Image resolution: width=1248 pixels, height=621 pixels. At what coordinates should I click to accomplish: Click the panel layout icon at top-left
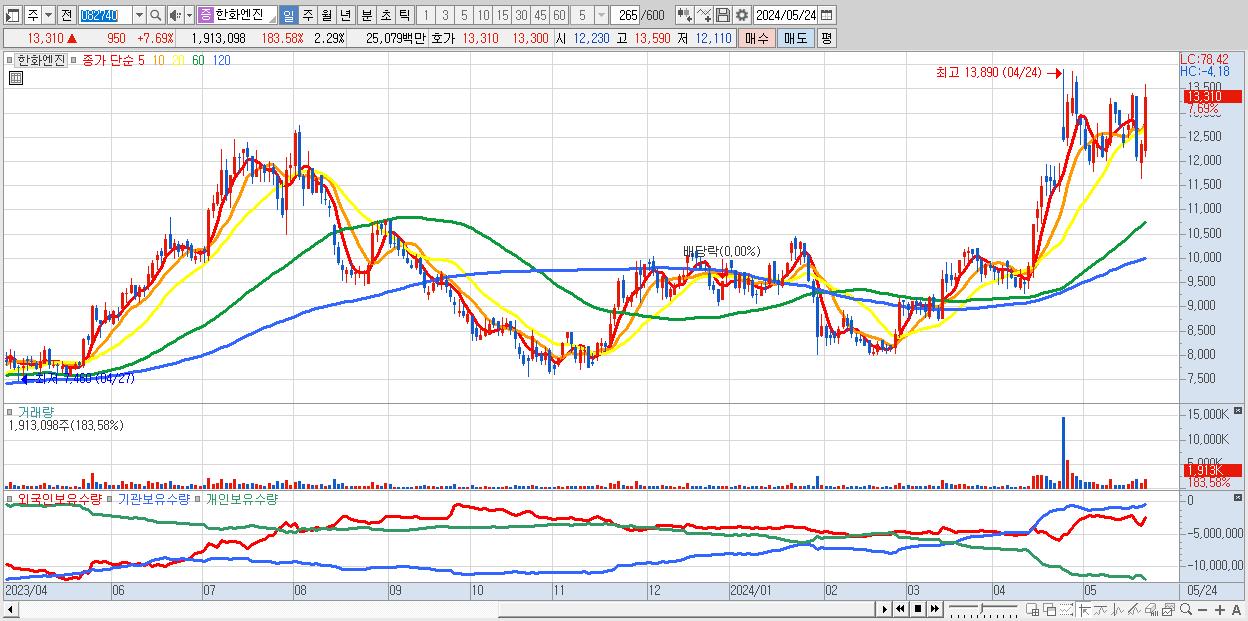13,15
